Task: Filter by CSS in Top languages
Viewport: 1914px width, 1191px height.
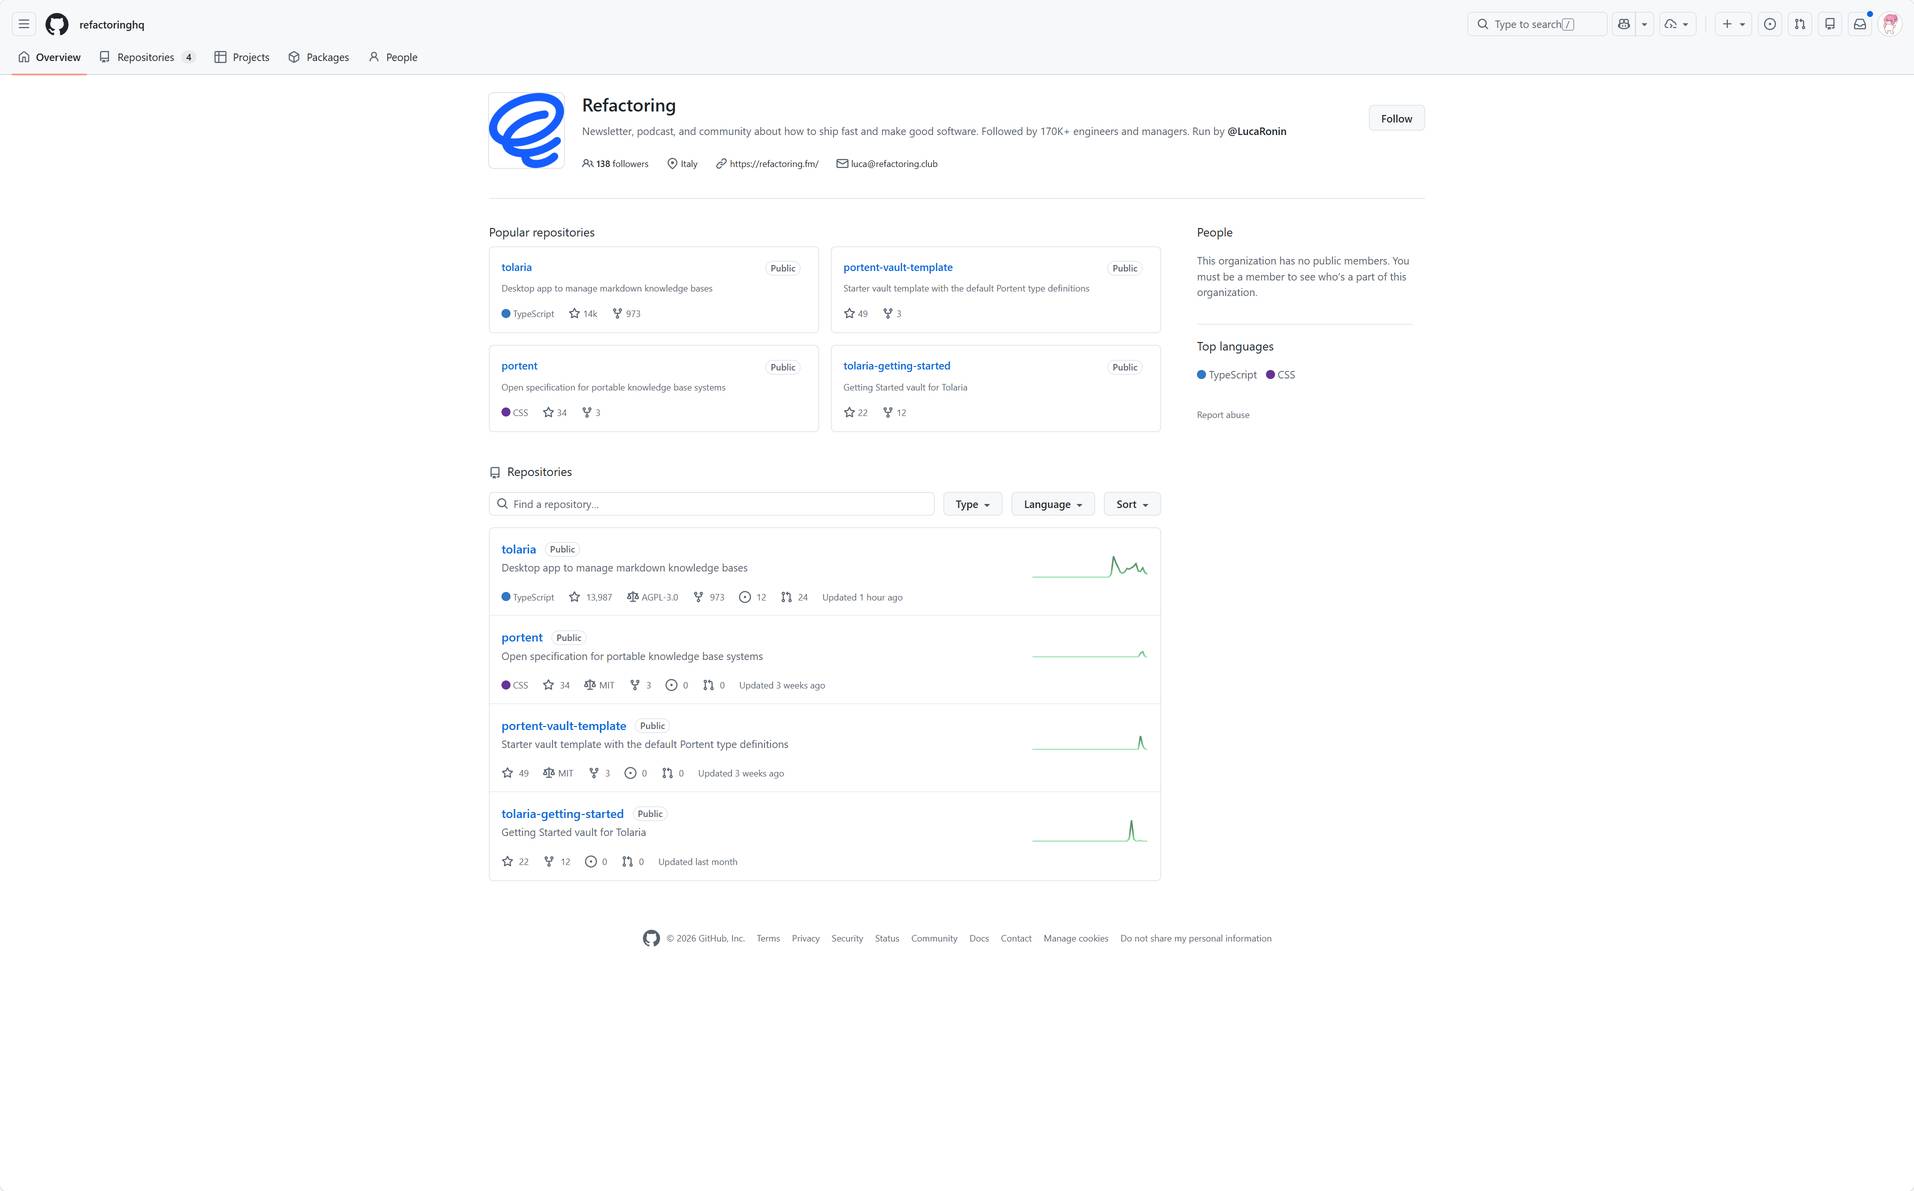Action: click(x=1280, y=375)
